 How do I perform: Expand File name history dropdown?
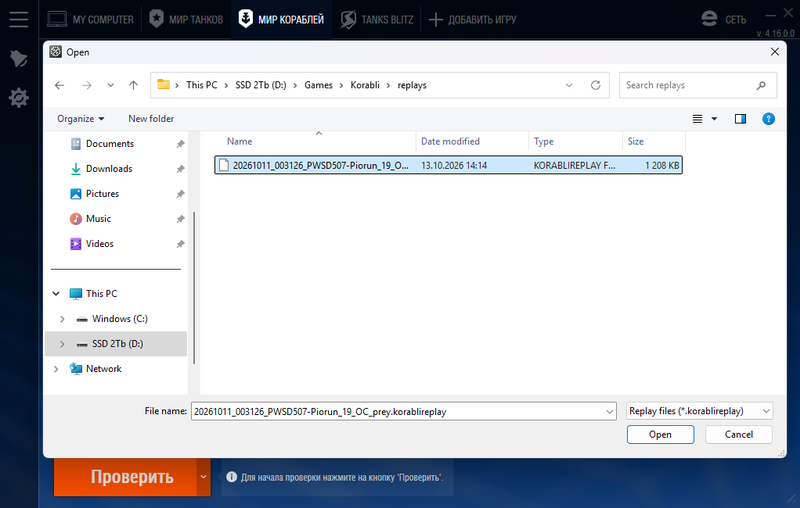pos(610,411)
